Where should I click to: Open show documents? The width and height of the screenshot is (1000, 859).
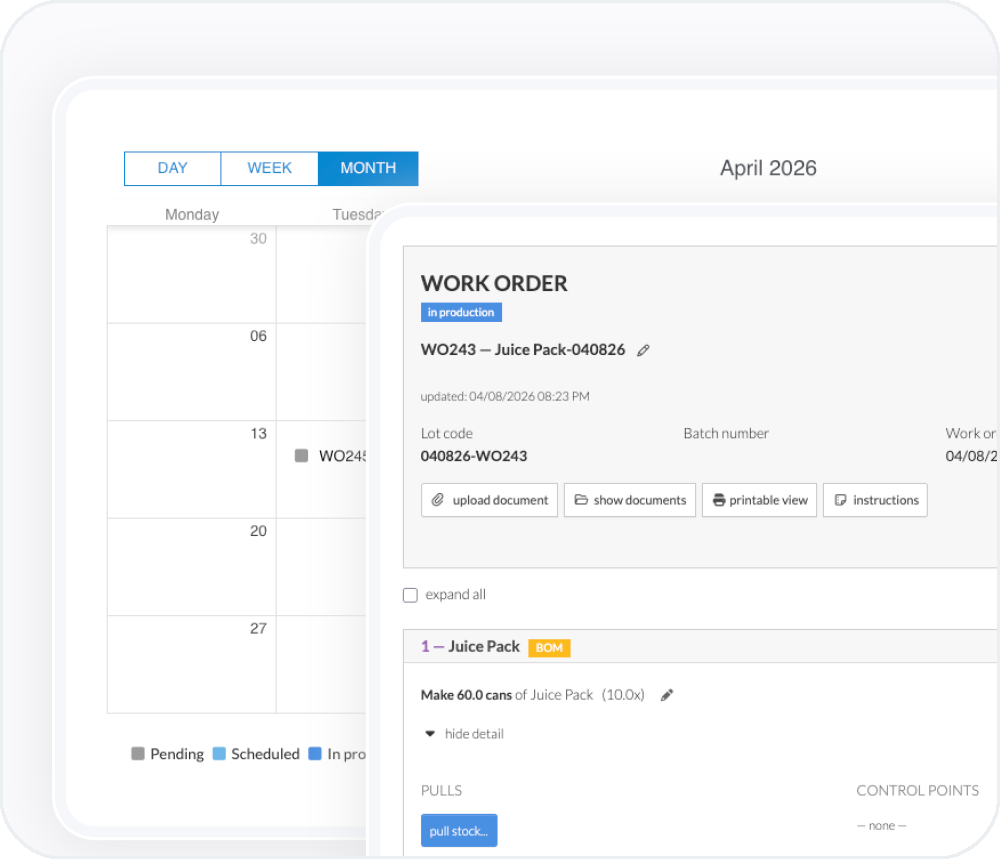[x=629, y=500]
